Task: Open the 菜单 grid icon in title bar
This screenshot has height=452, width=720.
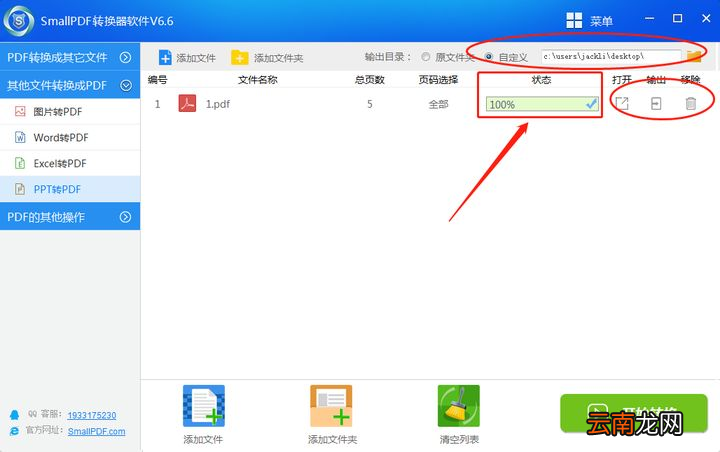Action: (574, 20)
